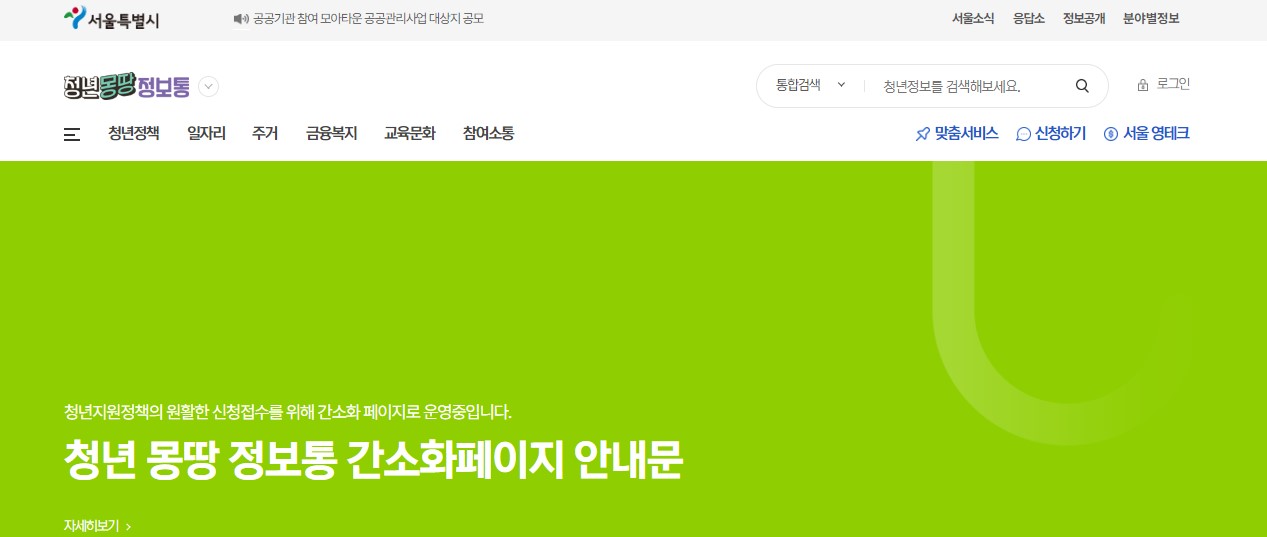Open the 참여소통 menu
Screen dimensions: 1267x537
[x=488, y=133]
